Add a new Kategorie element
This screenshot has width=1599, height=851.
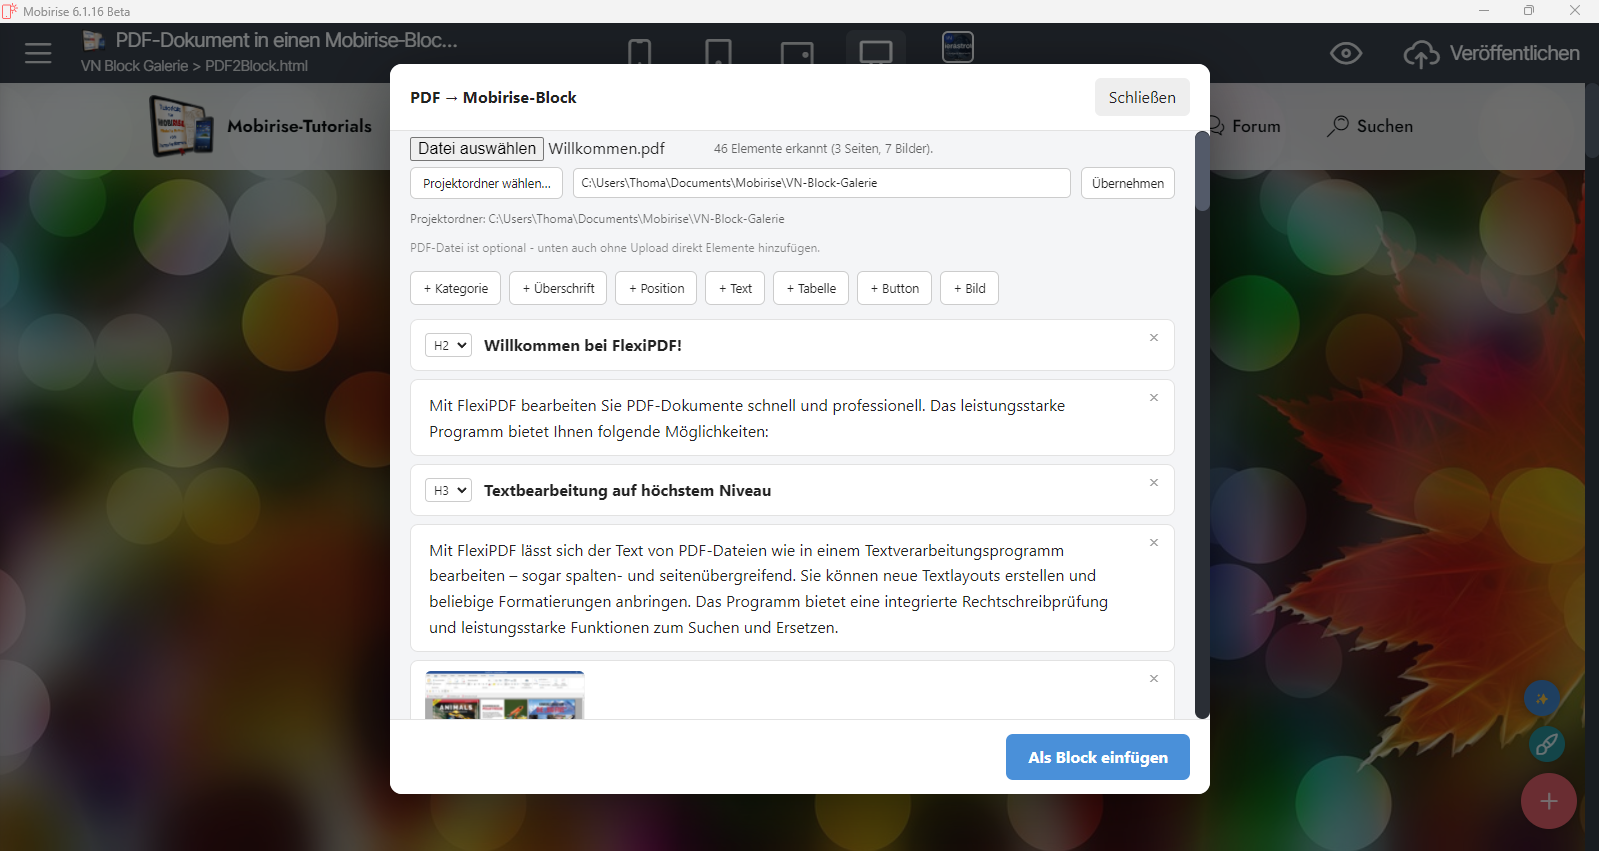click(x=455, y=288)
